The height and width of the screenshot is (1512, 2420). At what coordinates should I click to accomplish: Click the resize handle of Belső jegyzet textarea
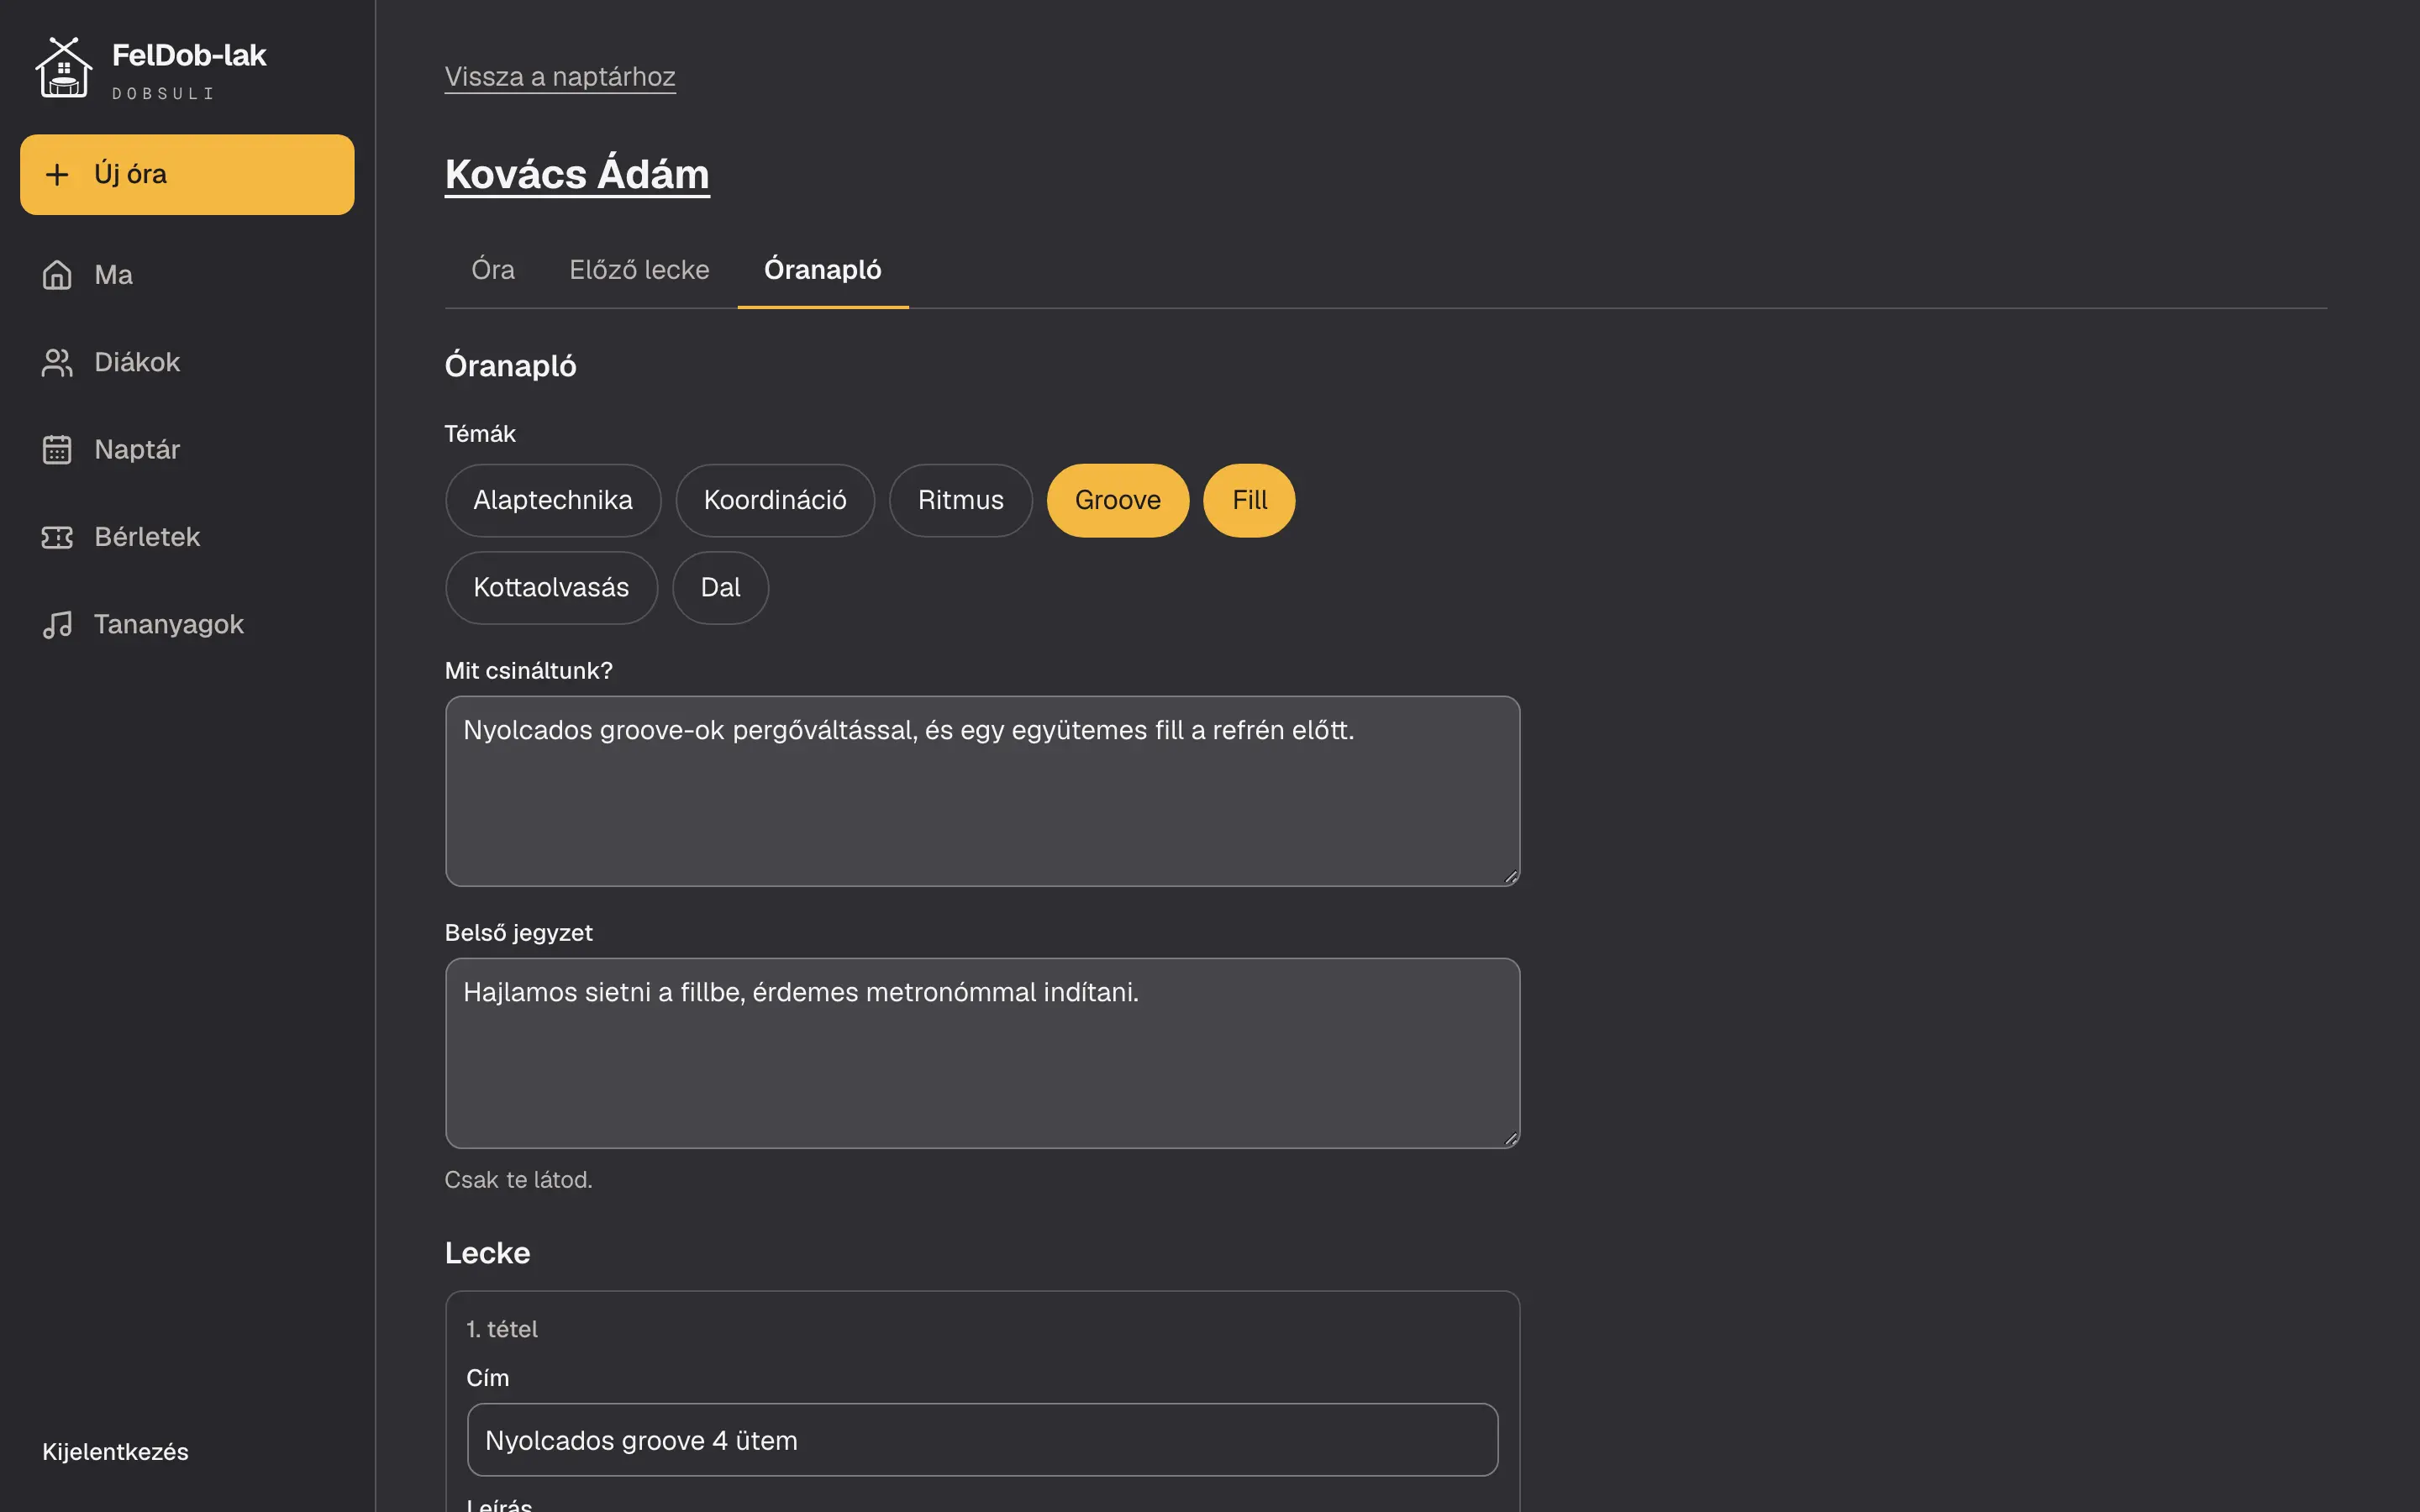click(x=1510, y=1139)
